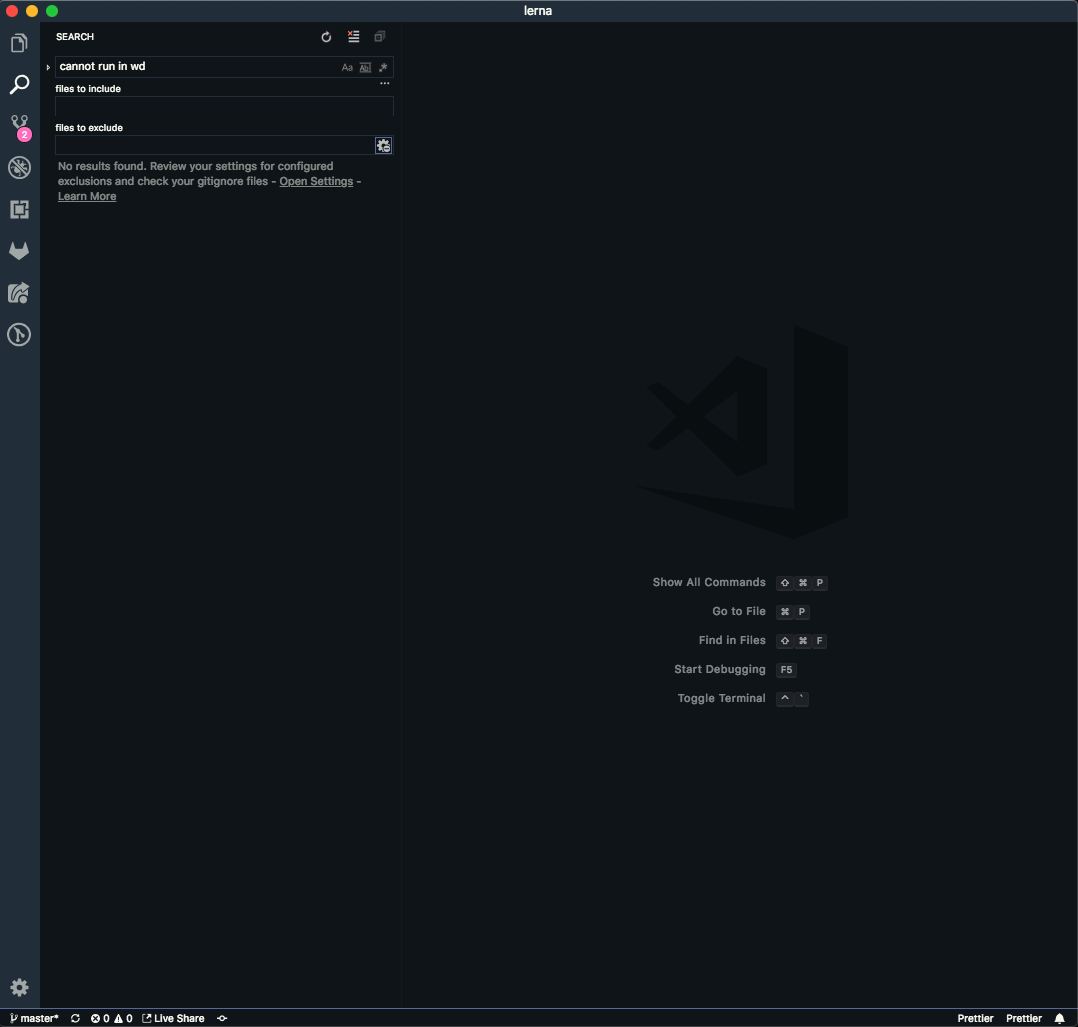Open the Manage gear at bottom left
Viewport: 1078px width, 1027px height.
click(x=19, y=988)
